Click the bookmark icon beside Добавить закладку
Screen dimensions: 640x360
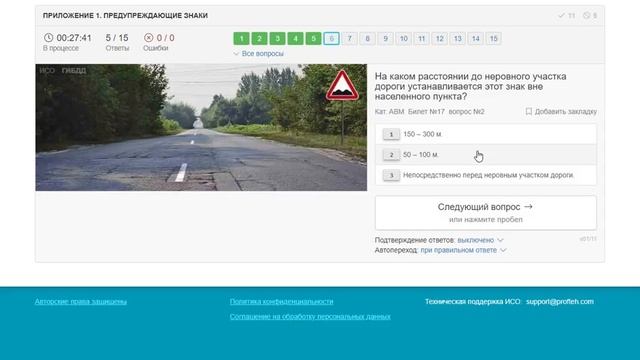point(529,111)
